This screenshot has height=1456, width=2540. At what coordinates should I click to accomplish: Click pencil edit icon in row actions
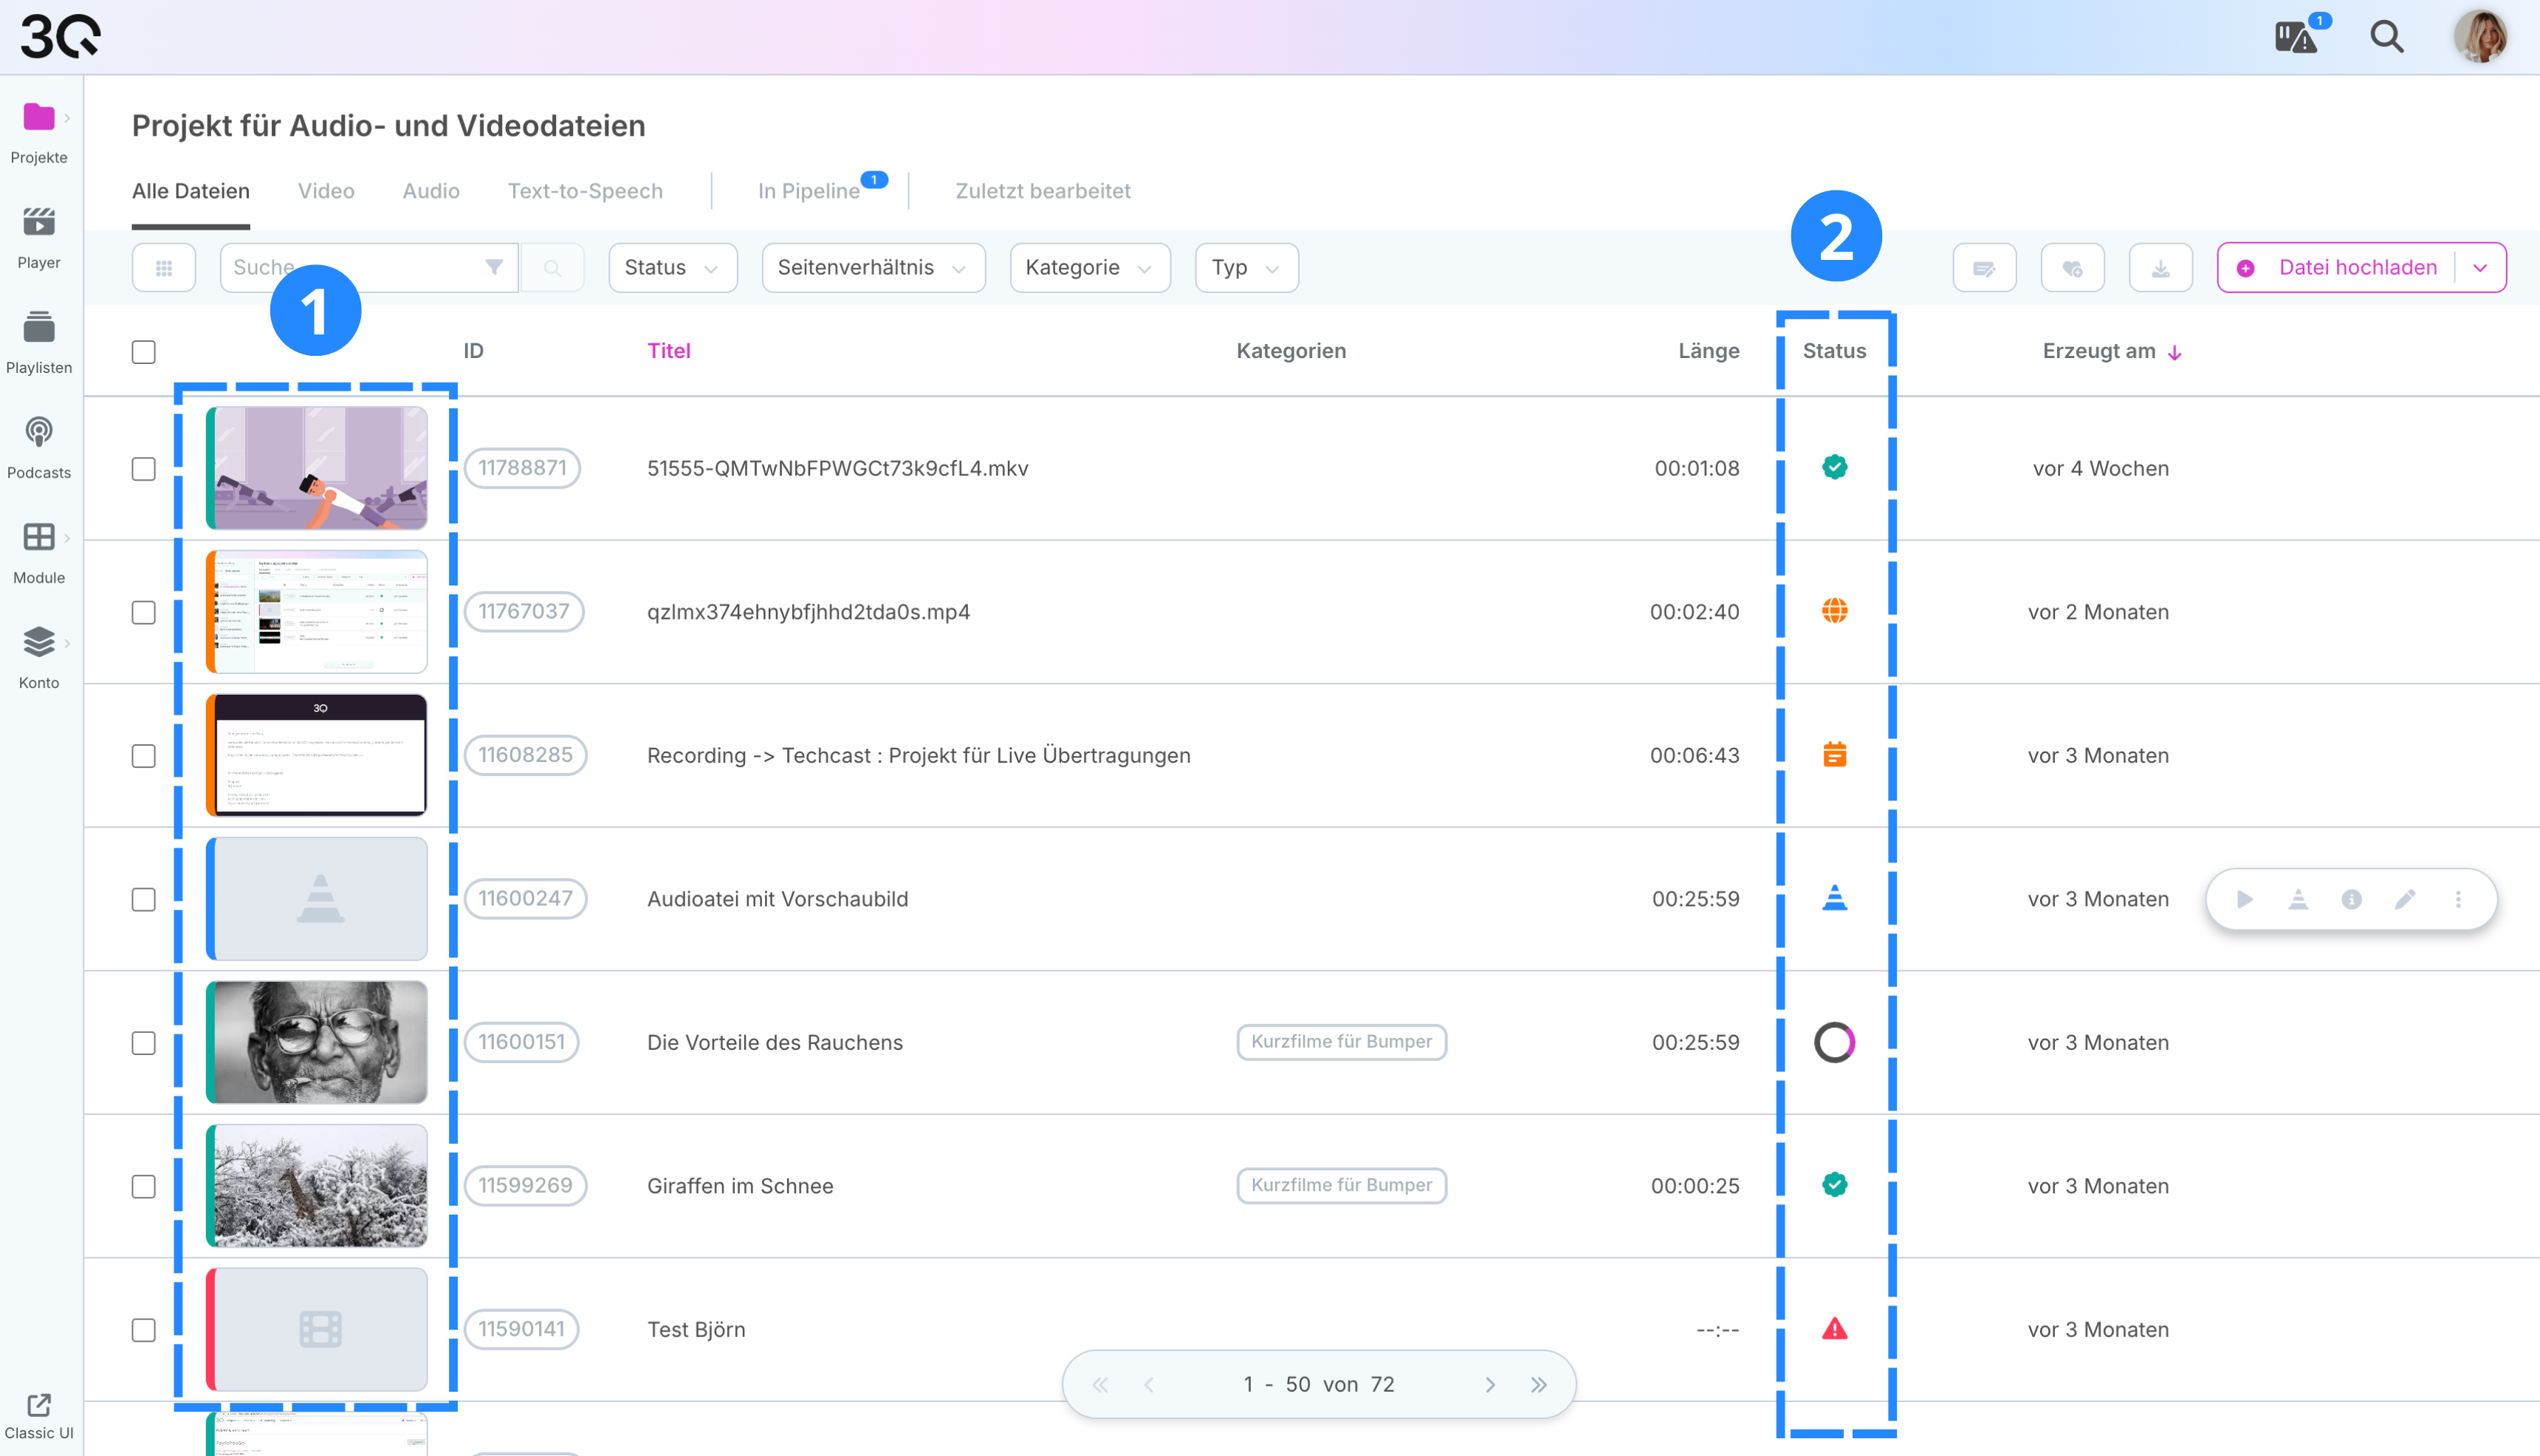click(2405, 899)
